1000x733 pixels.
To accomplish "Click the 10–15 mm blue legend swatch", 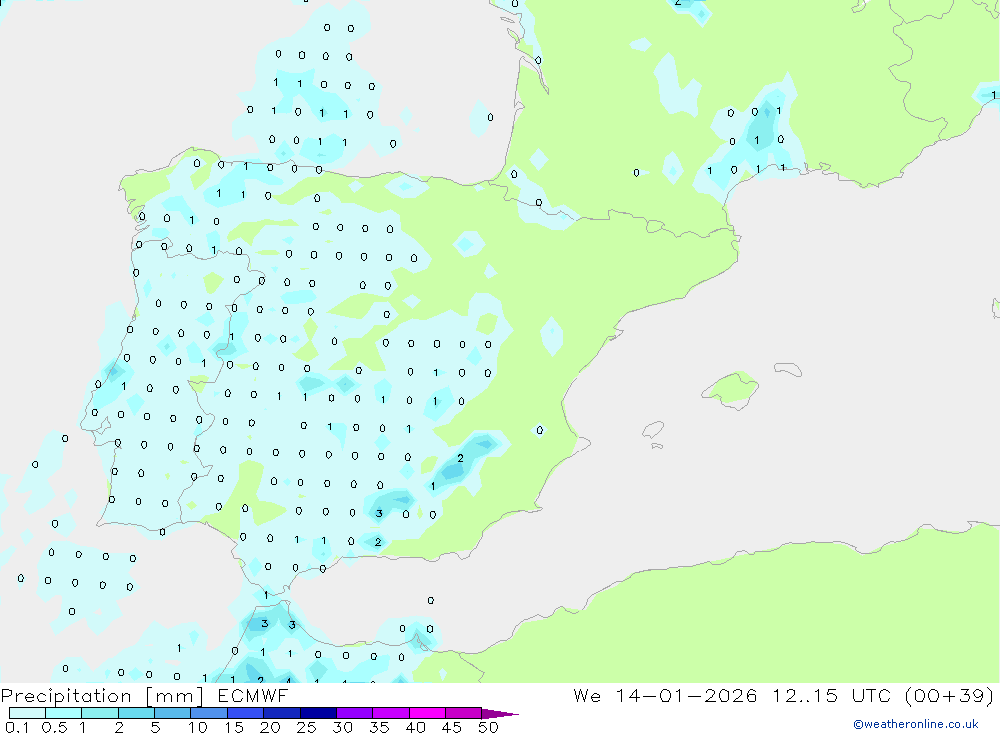I will pyautogui.click(x=209, y=713).
